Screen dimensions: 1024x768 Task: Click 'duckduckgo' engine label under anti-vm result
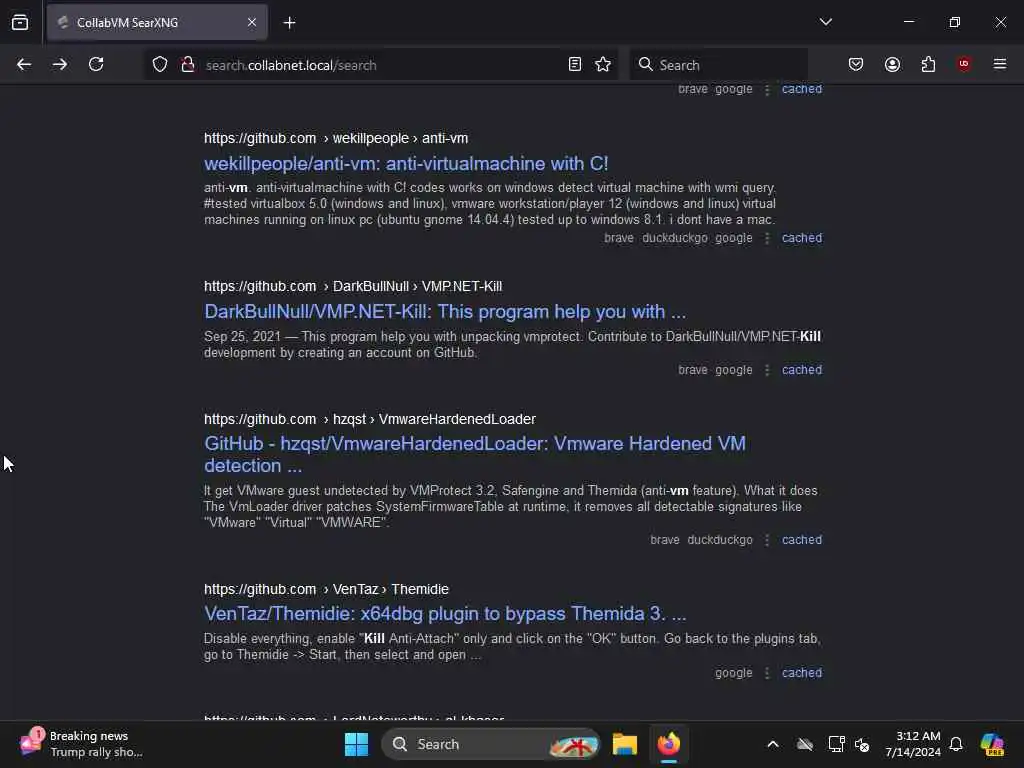point(675,238)
